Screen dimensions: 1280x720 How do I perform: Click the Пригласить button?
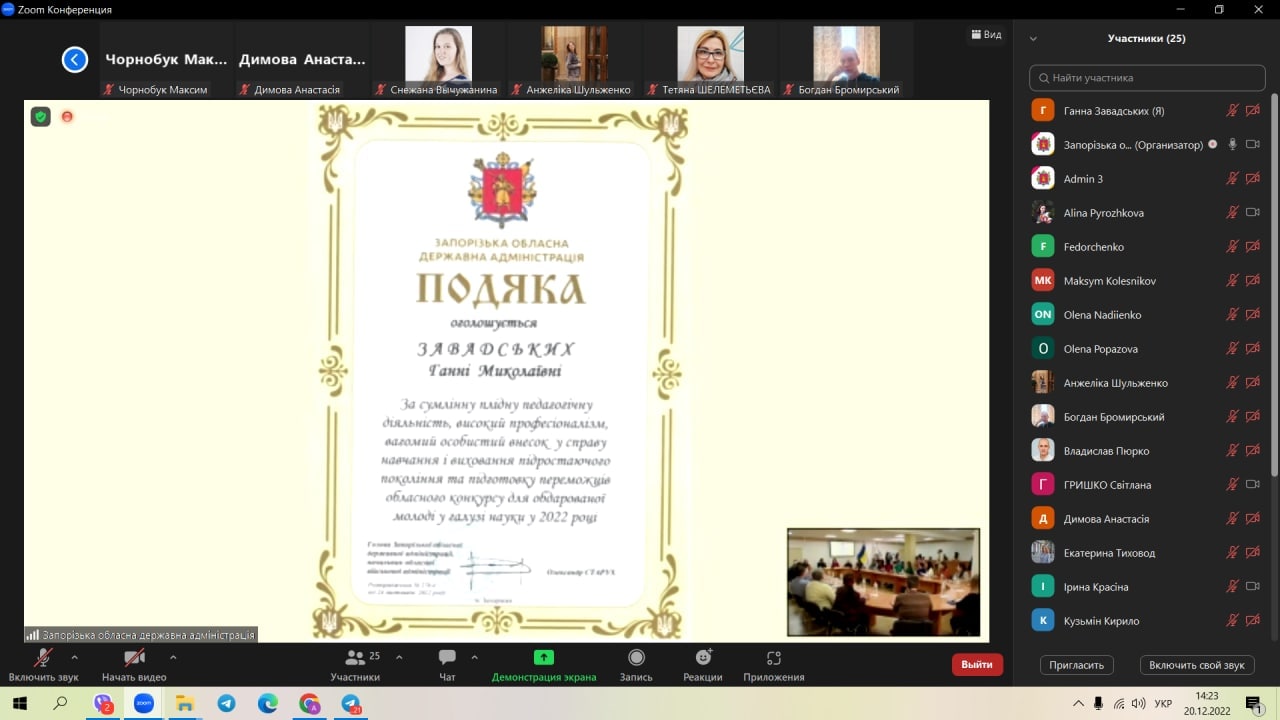tap(1076, 664)
